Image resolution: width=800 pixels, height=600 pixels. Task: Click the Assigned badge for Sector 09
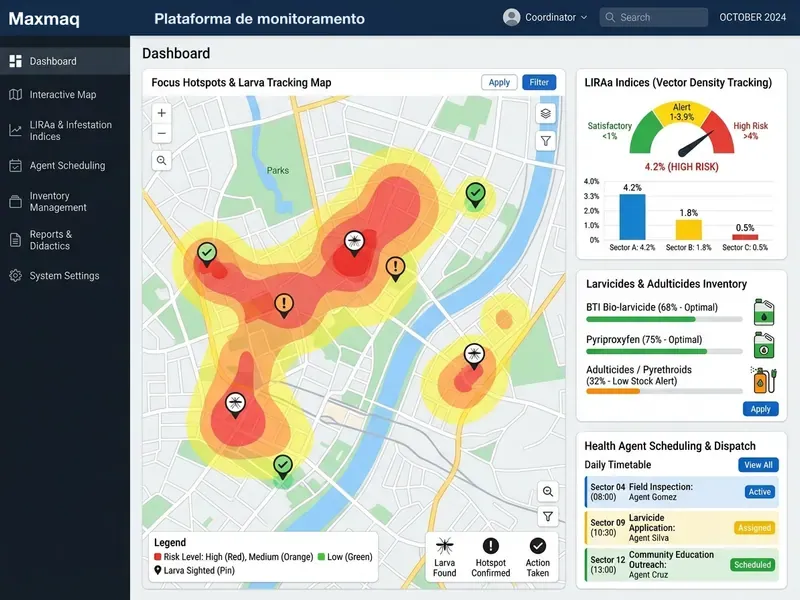755,528
